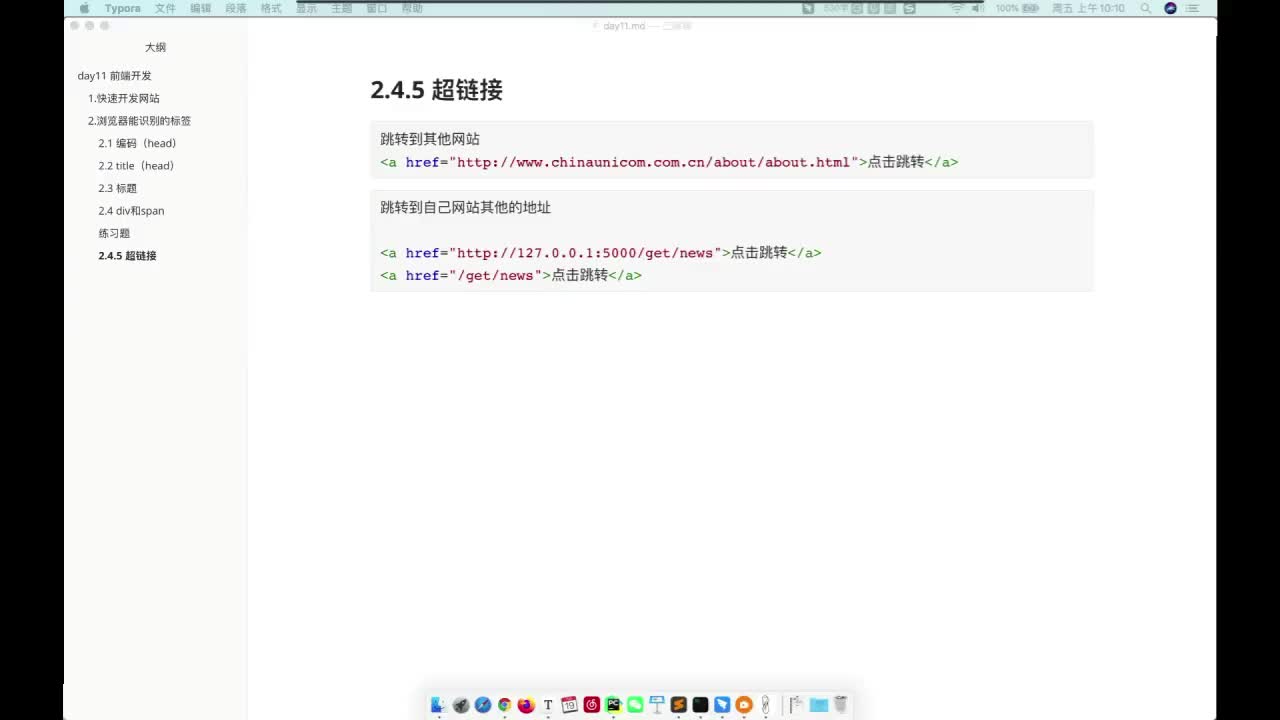
Task: Open Finder from the dock
Action: [438, 705]
